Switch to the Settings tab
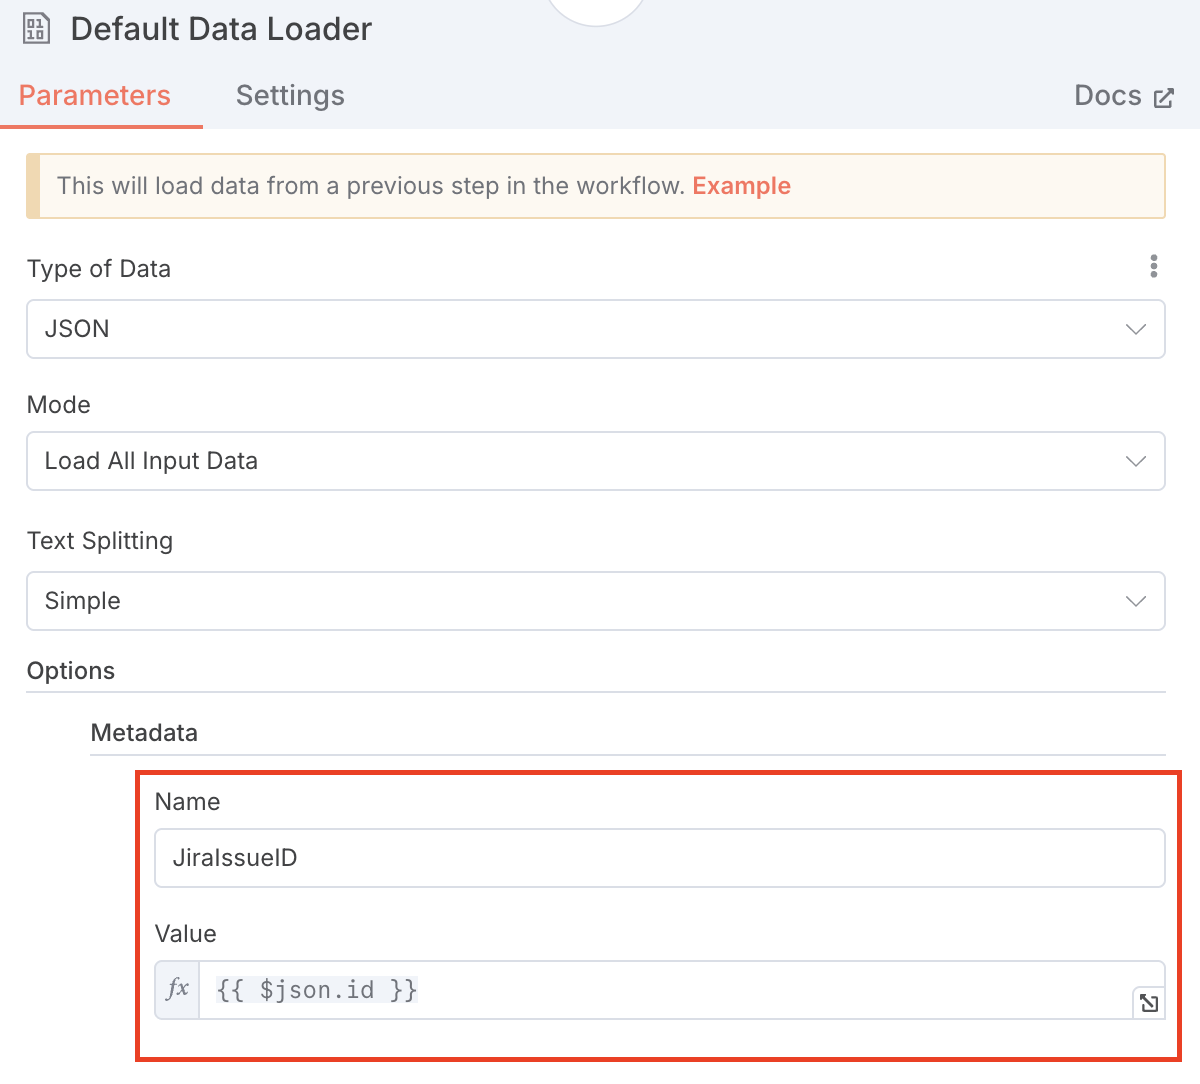This screenshot has width=1200, height=1084. [290, 95]
